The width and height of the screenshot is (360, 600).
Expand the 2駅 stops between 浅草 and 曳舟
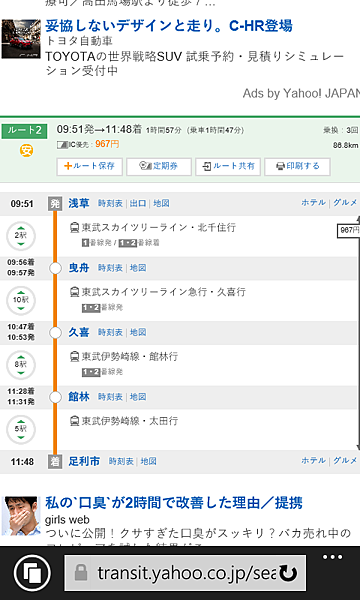(x=21, y=236)
